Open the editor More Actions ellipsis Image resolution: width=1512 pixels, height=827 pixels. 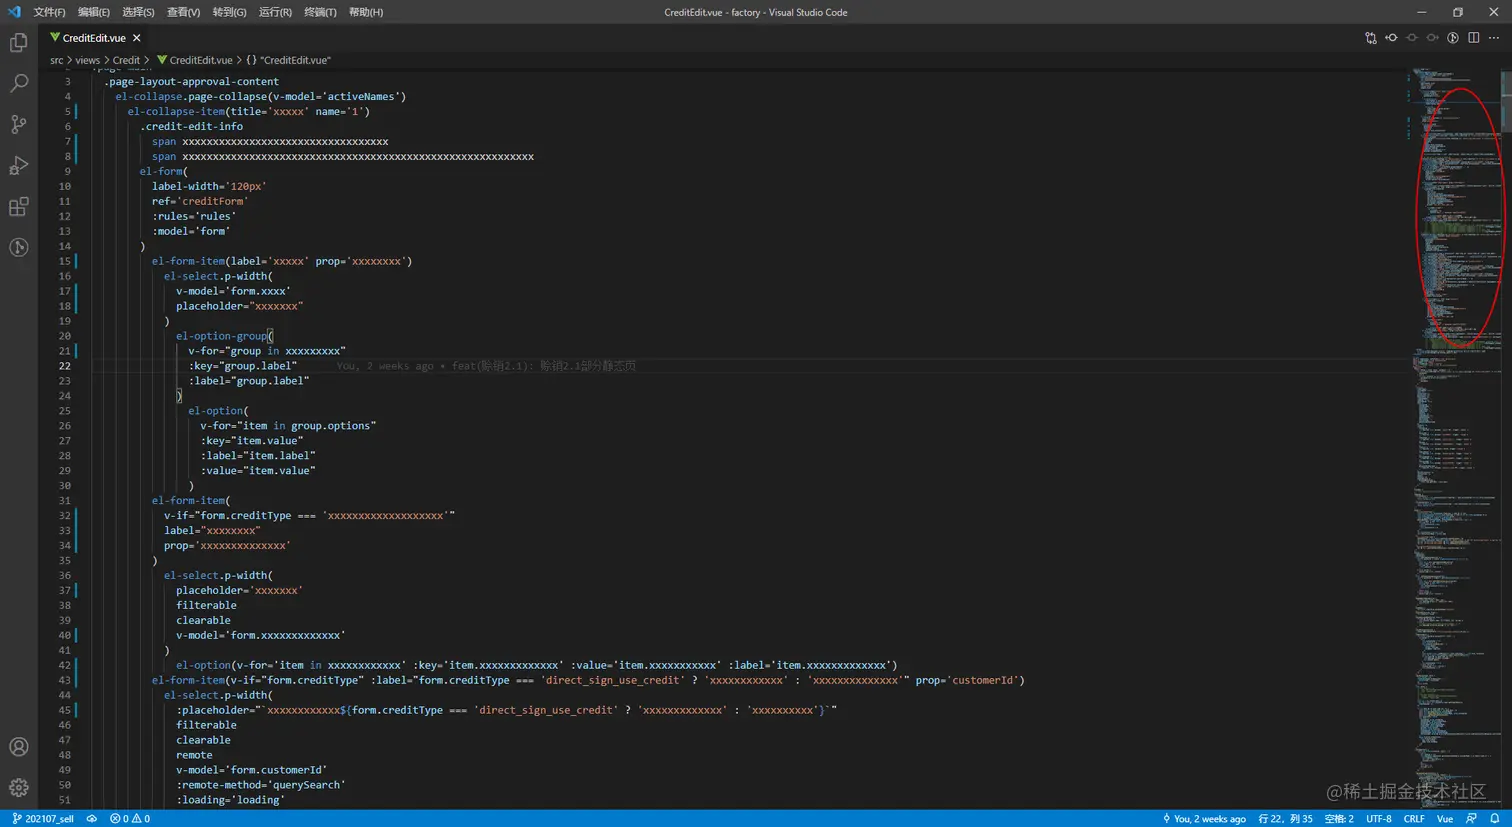coord(1494,38)
